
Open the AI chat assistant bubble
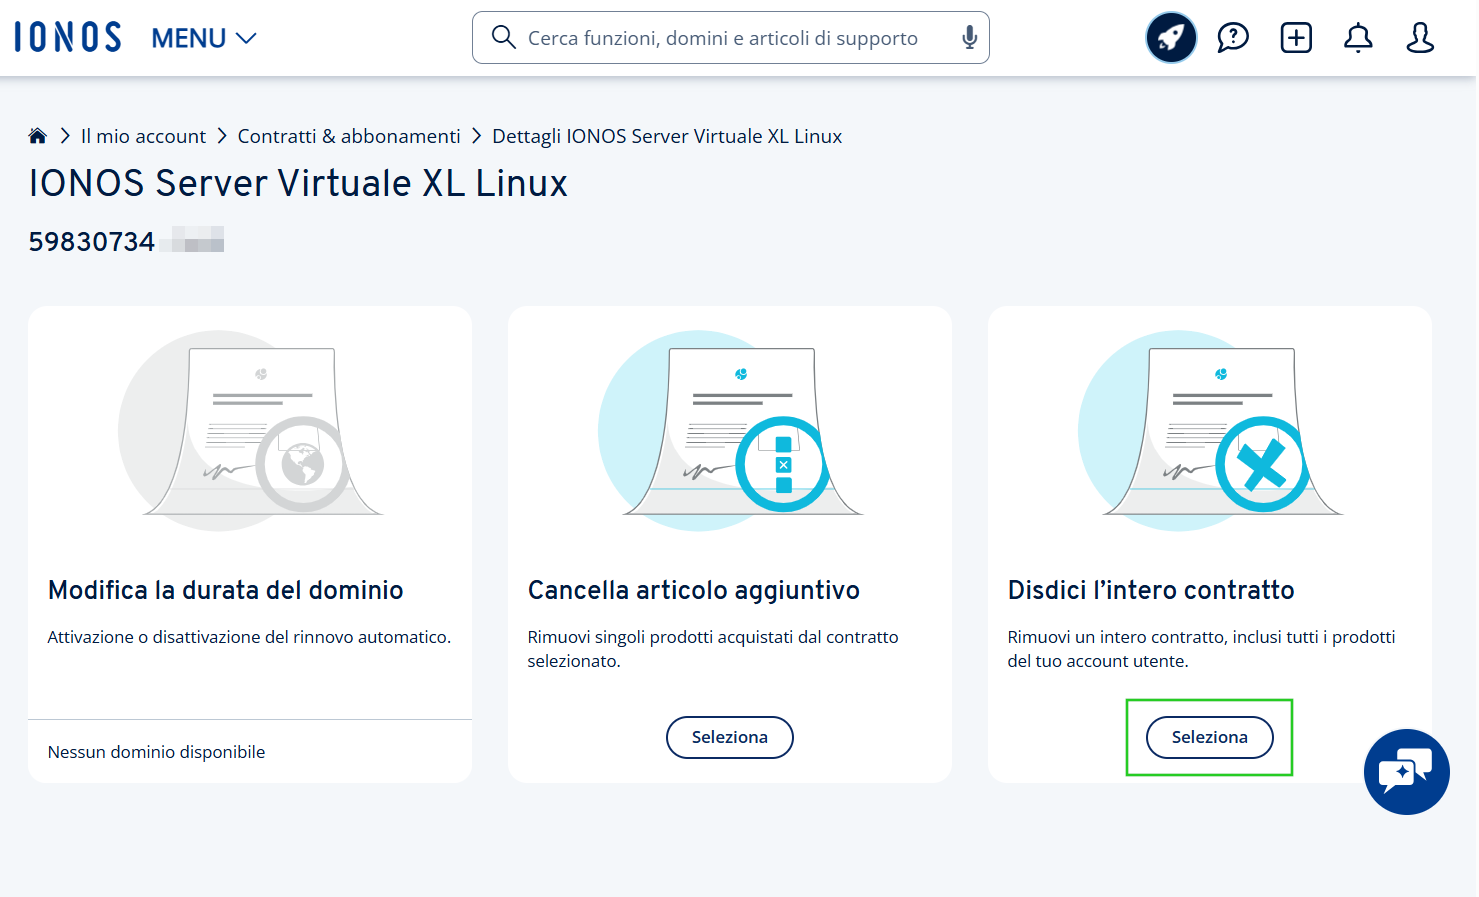click(1407, 772)
